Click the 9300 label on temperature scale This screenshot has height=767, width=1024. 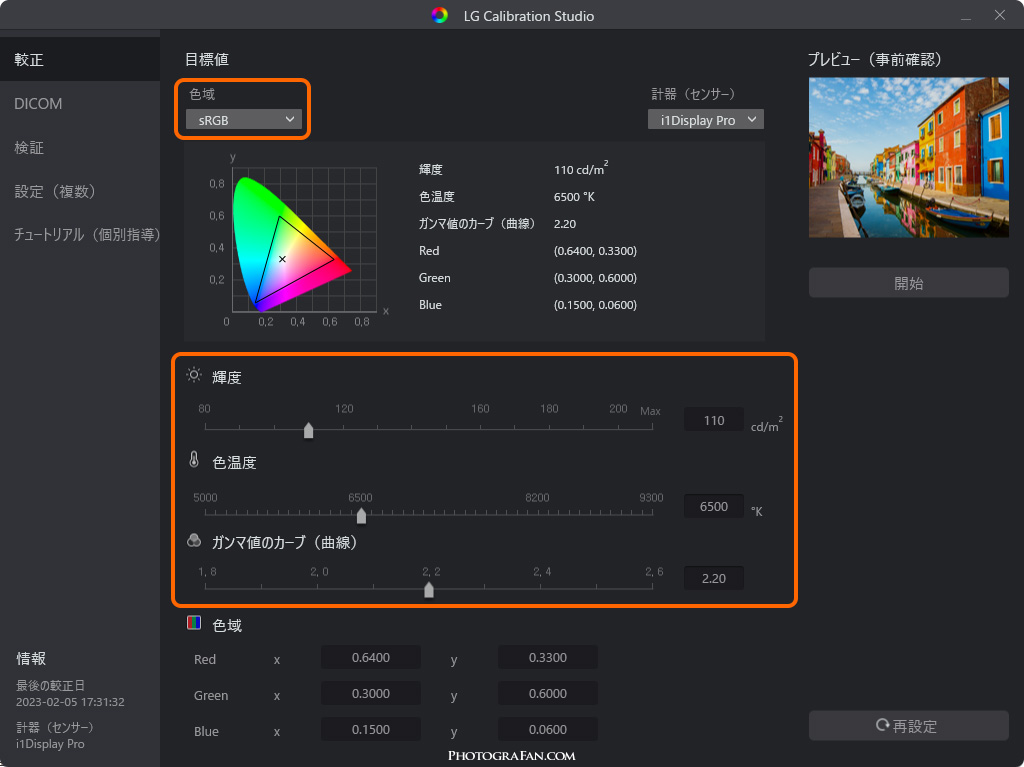651,497
